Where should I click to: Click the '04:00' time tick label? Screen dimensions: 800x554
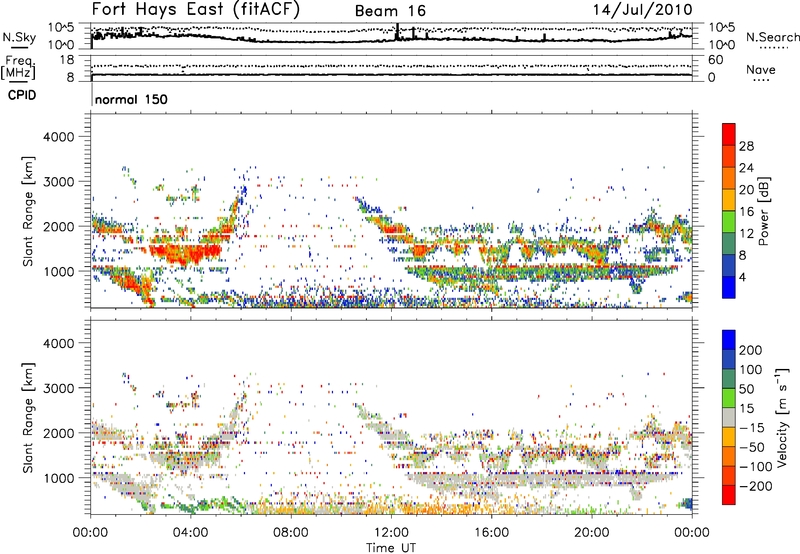[x=190, y=533]
